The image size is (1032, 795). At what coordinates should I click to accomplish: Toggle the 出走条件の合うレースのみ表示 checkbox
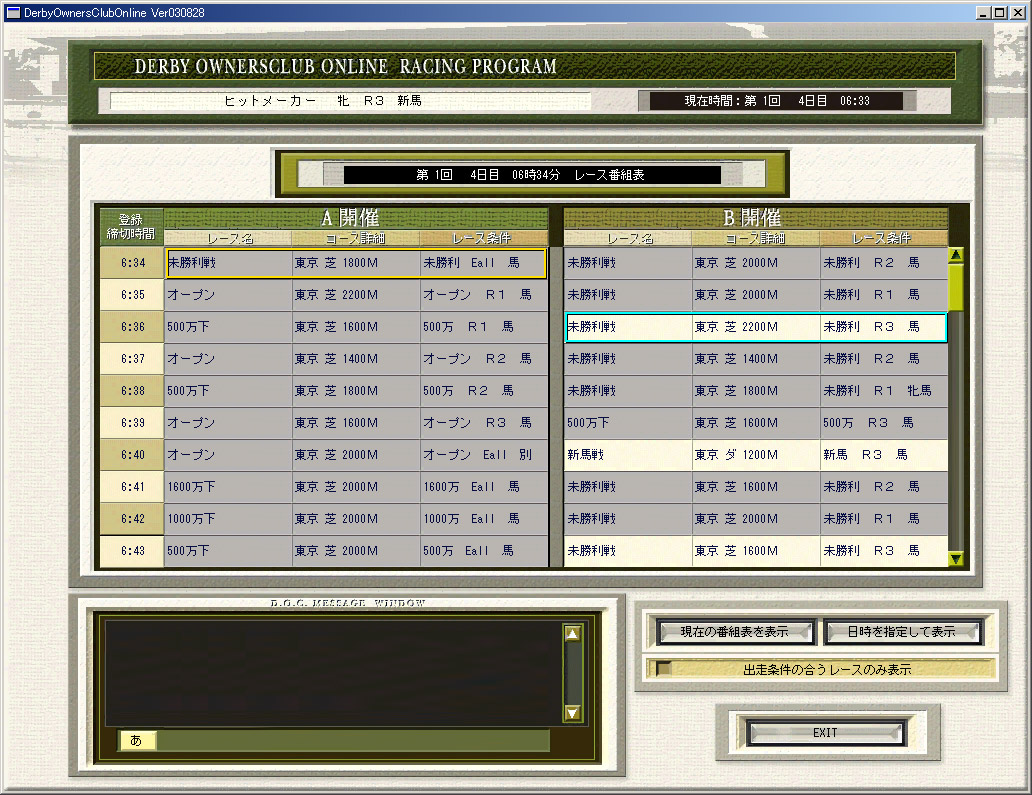(663, 669)
